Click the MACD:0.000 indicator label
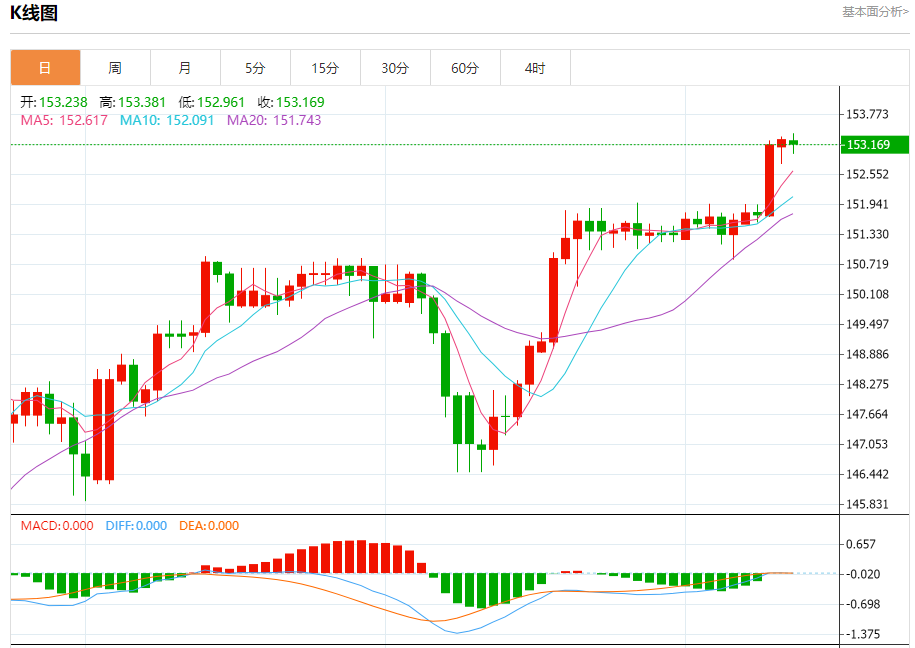This screenshot has height=648, width=915. pos(57,526)
